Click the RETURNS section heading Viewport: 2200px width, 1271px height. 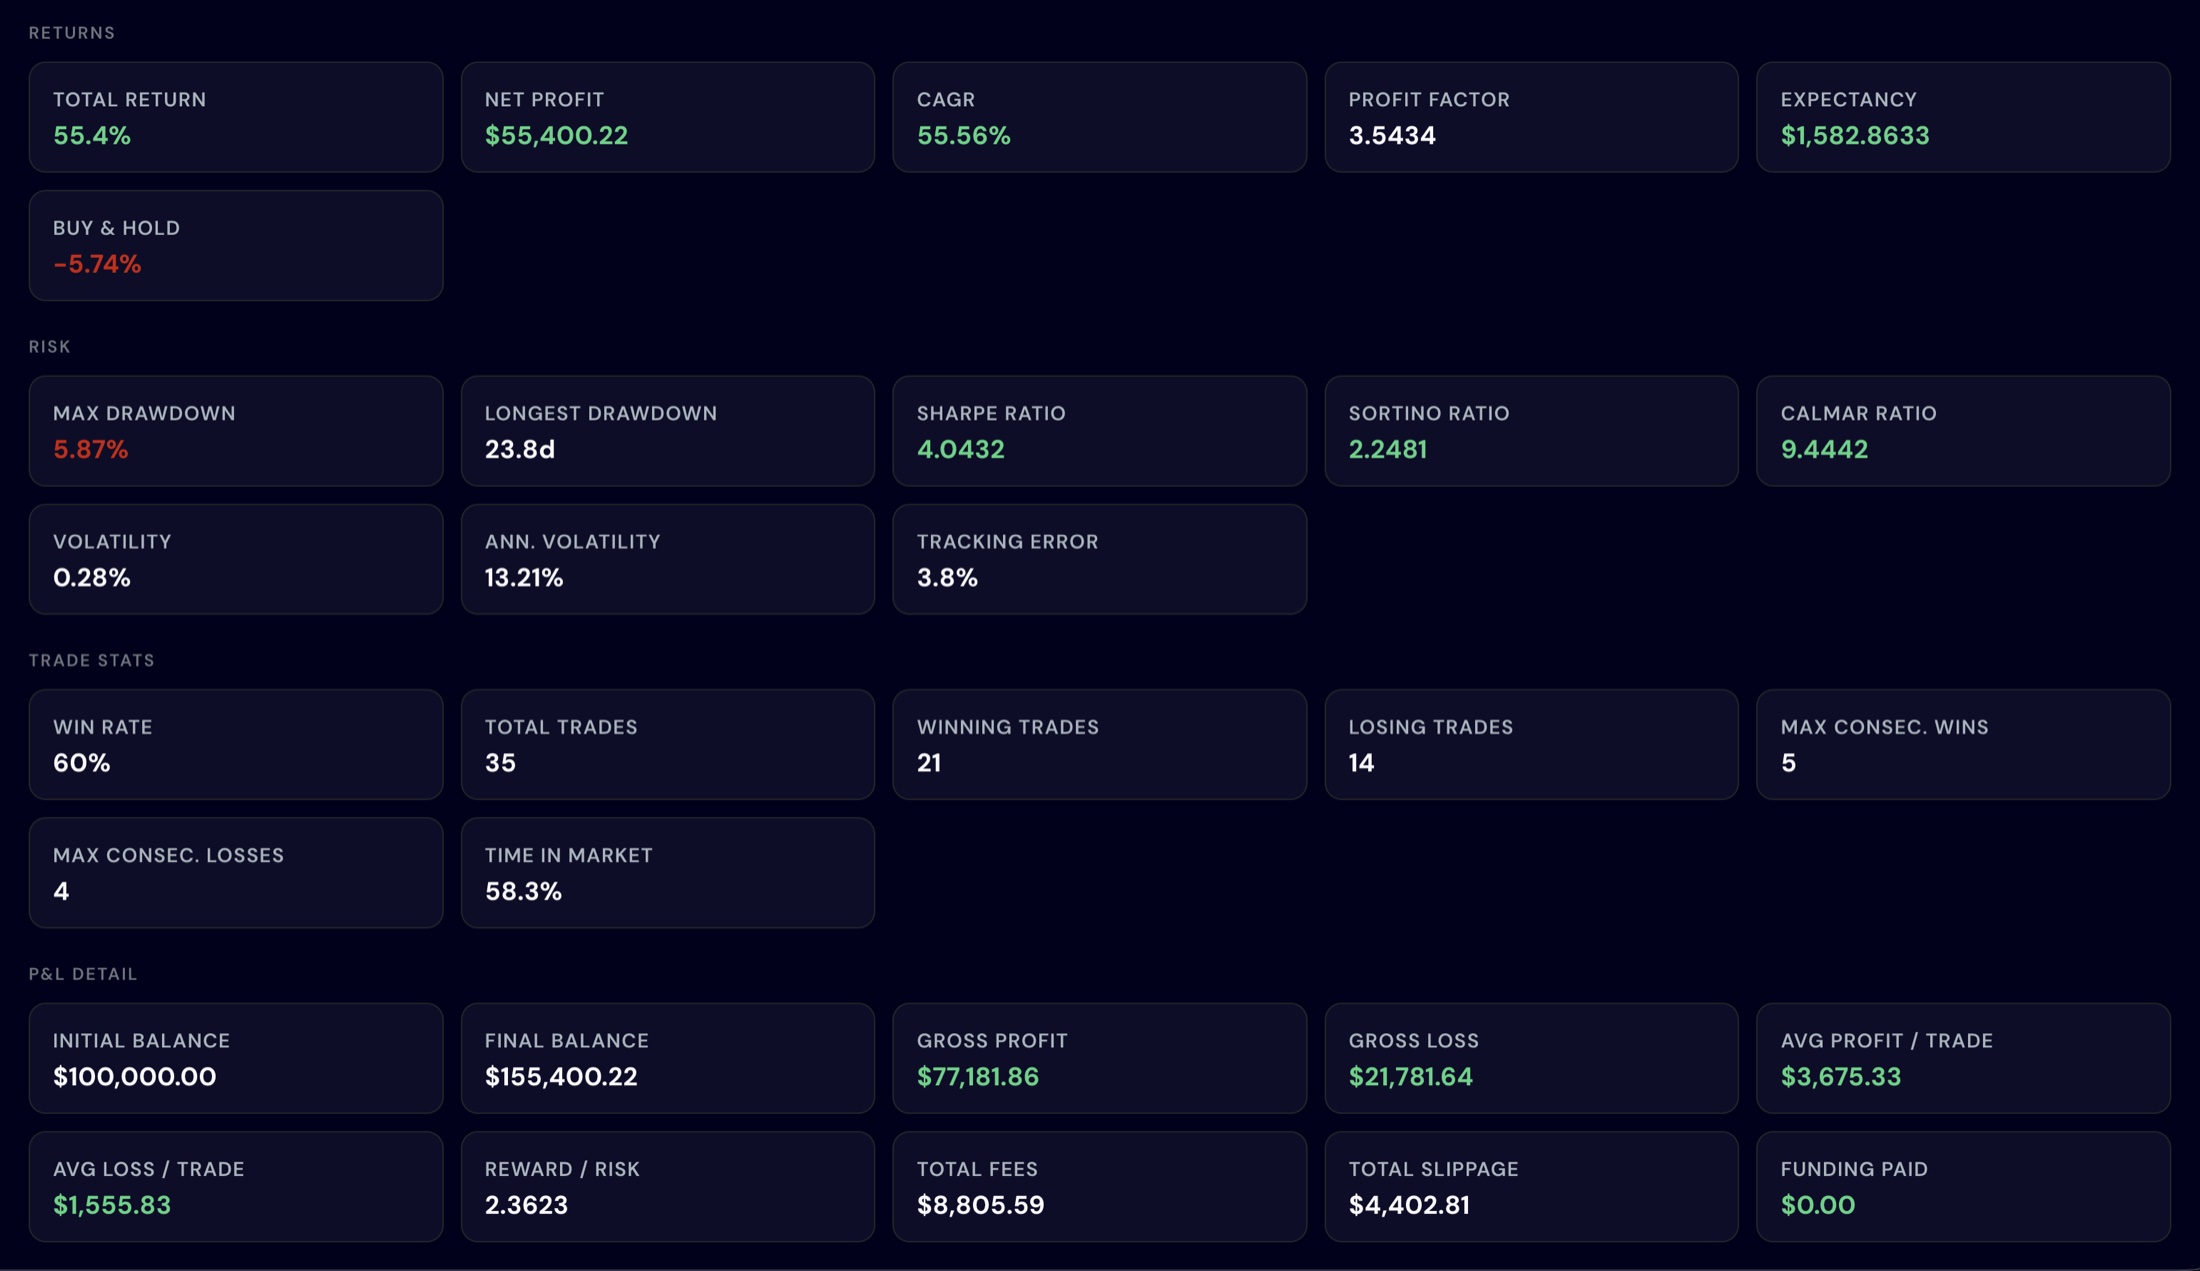click(x=72, y=33)
